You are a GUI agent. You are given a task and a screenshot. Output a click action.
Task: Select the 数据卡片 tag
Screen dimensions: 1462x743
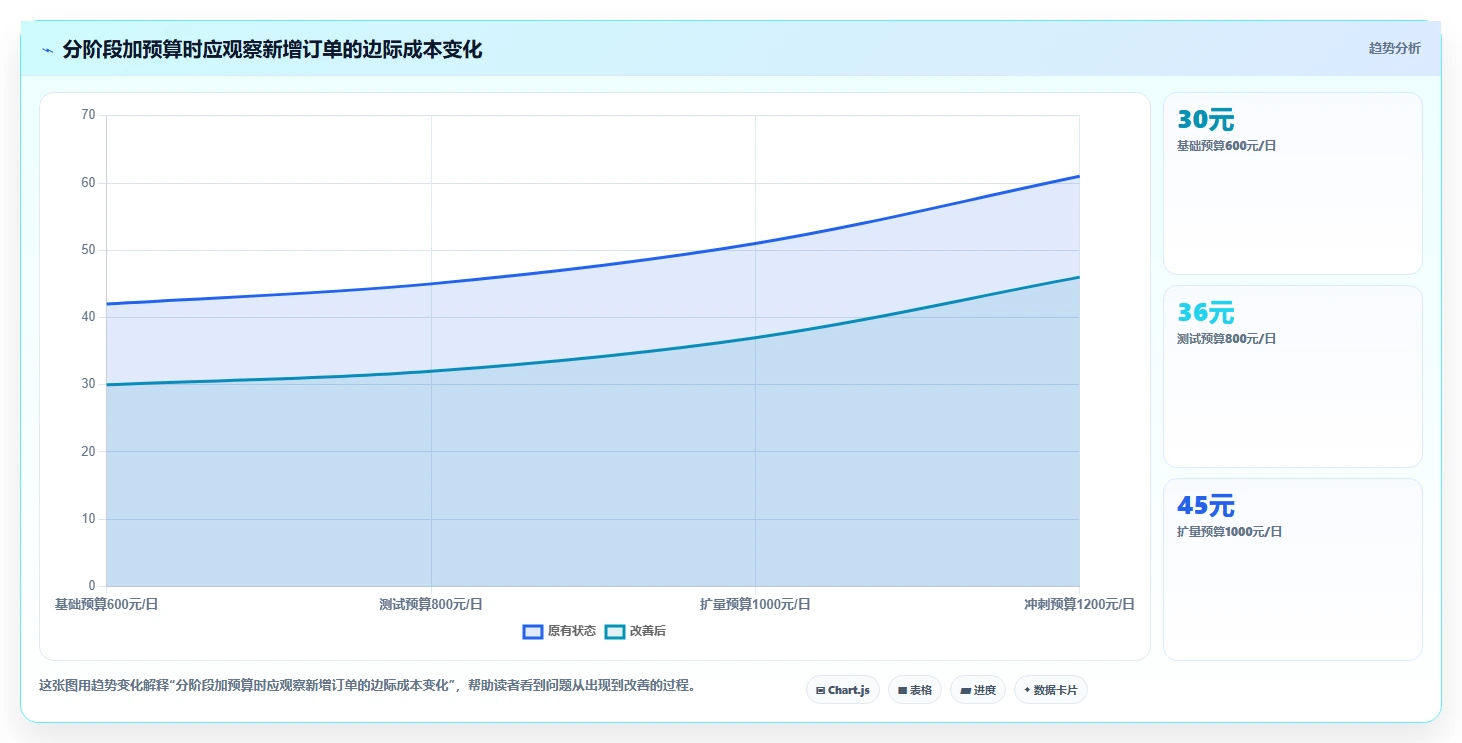coord(1051,690)
